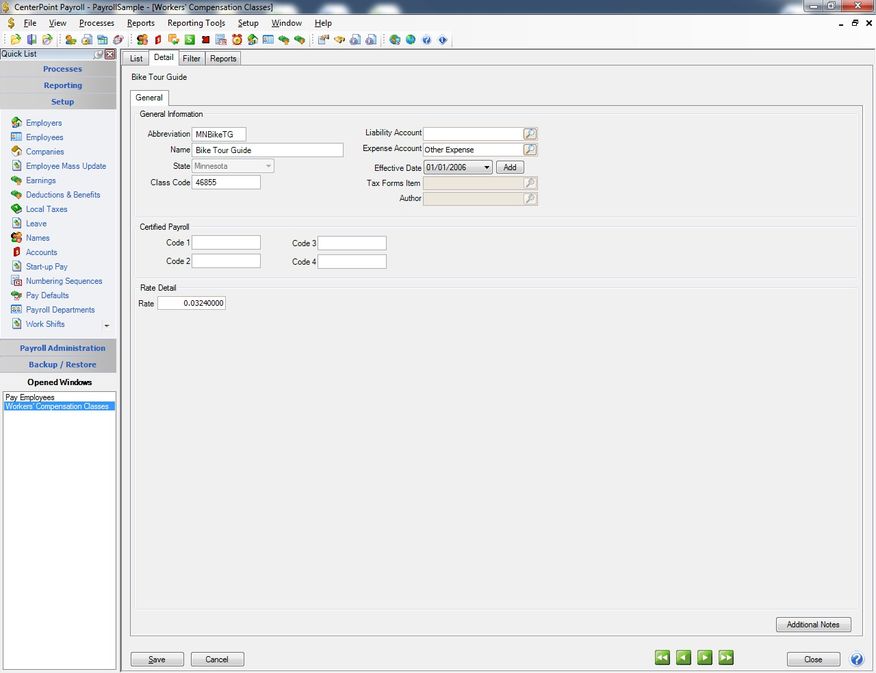This screenshot has width=876, height=673.
Task: Pin the Quick List panel
Action: [x=99, y=54]
